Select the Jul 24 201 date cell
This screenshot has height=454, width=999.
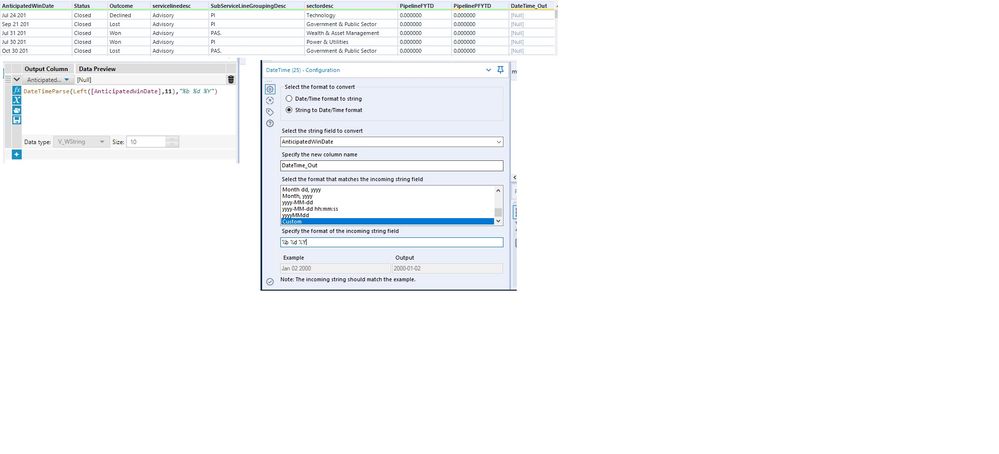36,15
